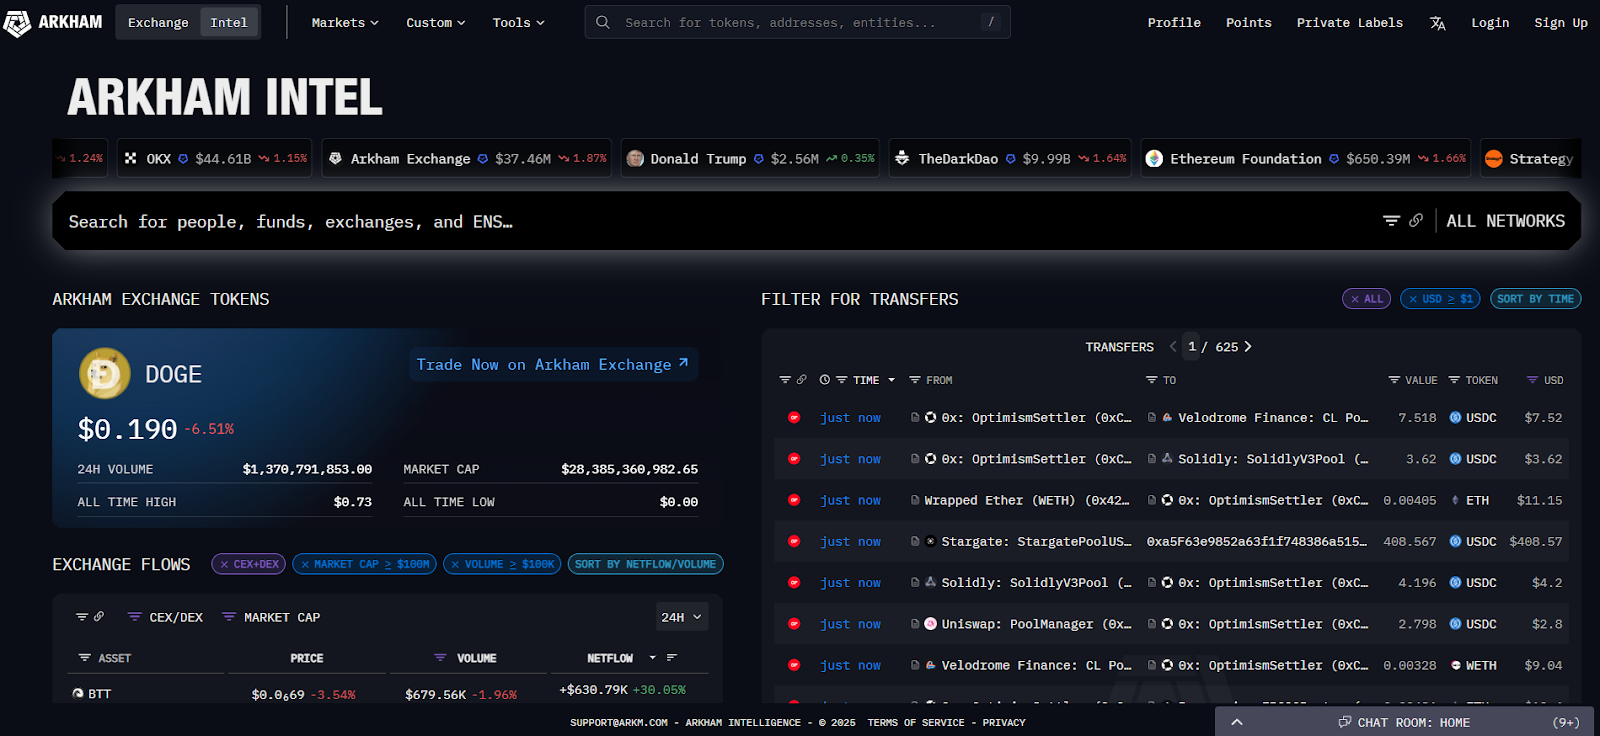Click the Sign Up button
1600x736 pixels.
[1561, 22]
